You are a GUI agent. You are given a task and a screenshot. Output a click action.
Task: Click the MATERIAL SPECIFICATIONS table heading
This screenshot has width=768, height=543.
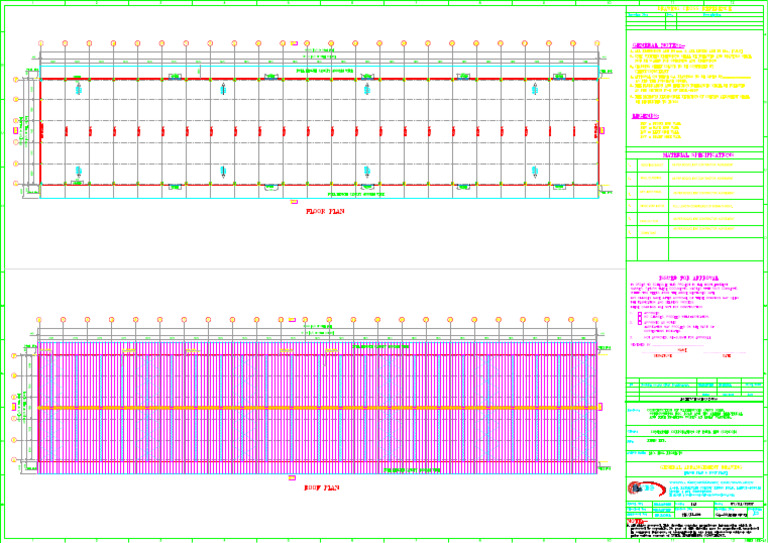[698, 155]
